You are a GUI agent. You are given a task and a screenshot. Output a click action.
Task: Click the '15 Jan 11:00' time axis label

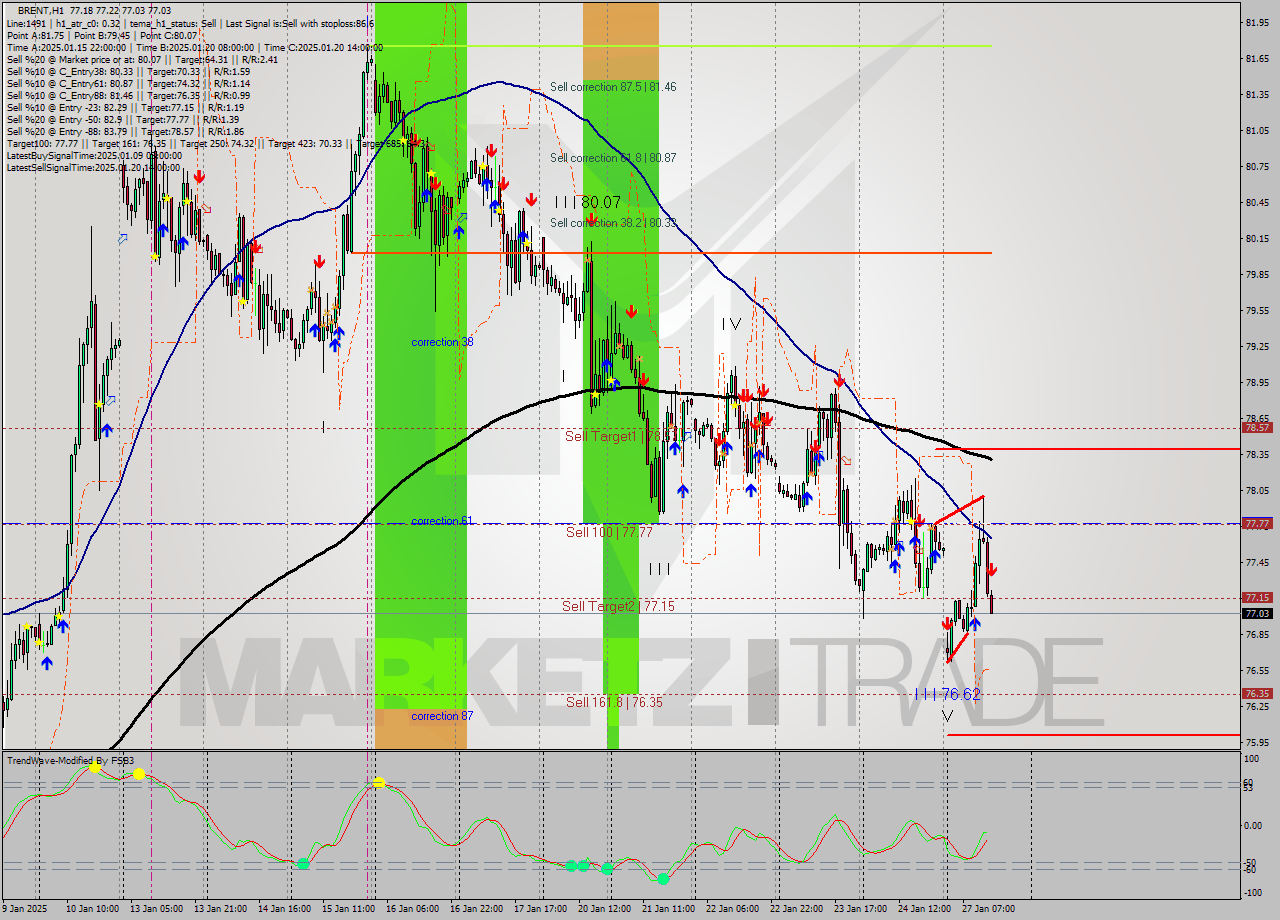(348, 908)
